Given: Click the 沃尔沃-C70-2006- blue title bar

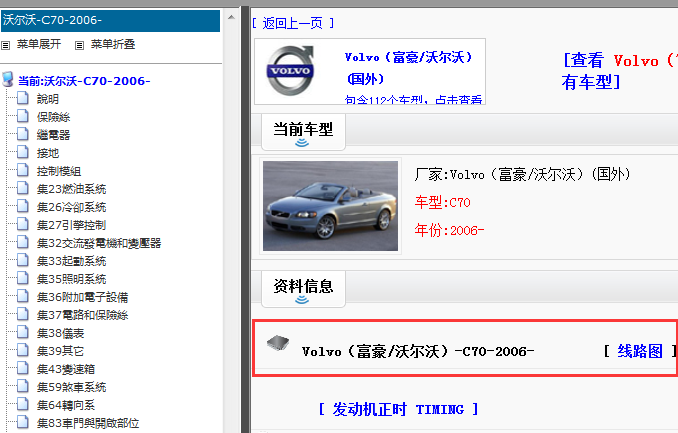Looking at the screenshot, I should tap(111, 20).
